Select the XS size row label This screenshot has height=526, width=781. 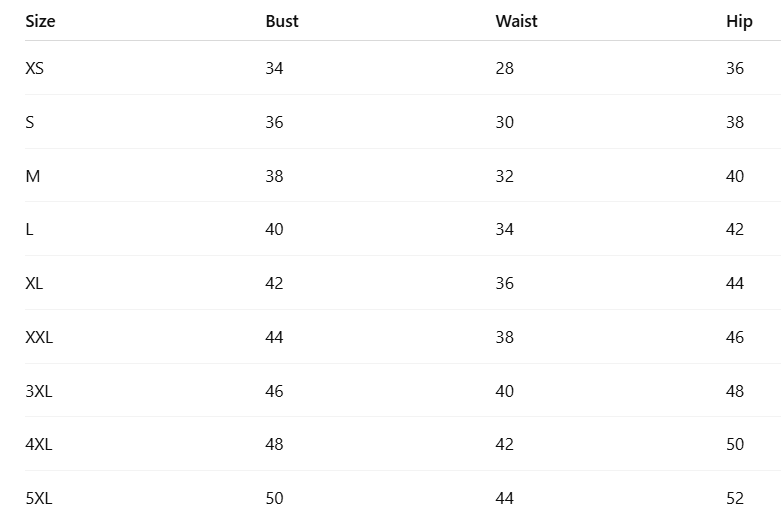pos(34,68)
